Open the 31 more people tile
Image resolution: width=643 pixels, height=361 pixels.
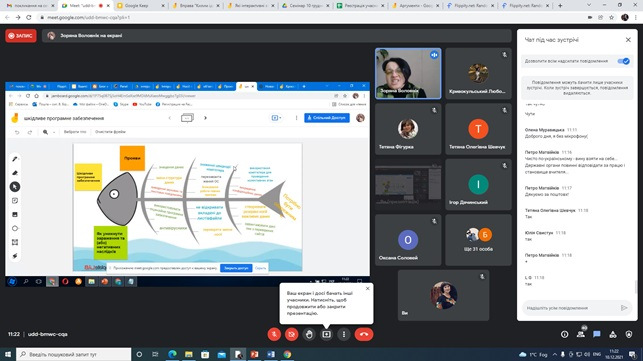(x=478, y=240)
